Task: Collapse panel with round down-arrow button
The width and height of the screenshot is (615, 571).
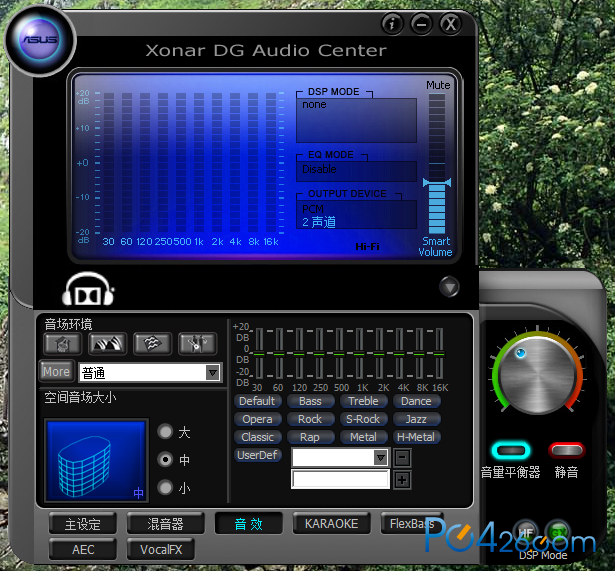Action: [449, 287]
